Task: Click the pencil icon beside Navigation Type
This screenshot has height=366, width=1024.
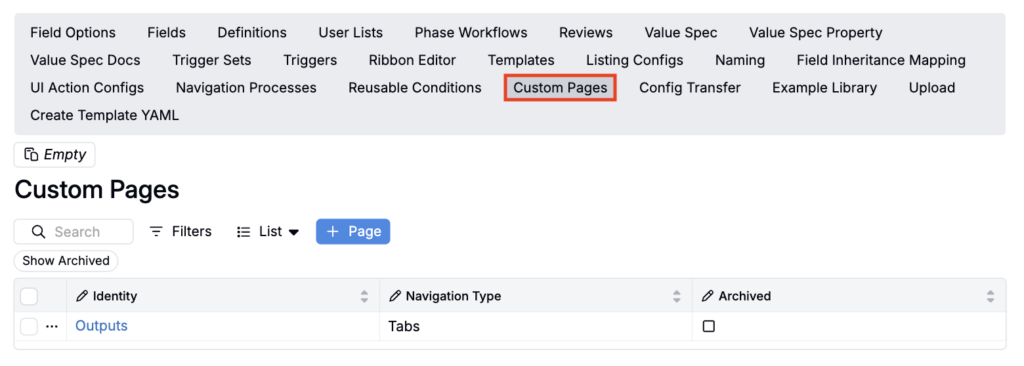Action: (x=394, y=296)
